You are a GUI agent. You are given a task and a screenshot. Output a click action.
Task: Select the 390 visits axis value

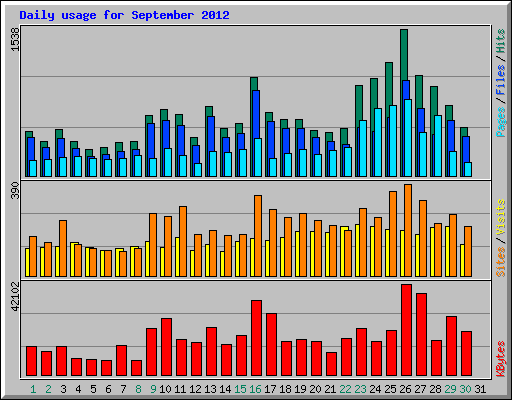tap(15, 190)
